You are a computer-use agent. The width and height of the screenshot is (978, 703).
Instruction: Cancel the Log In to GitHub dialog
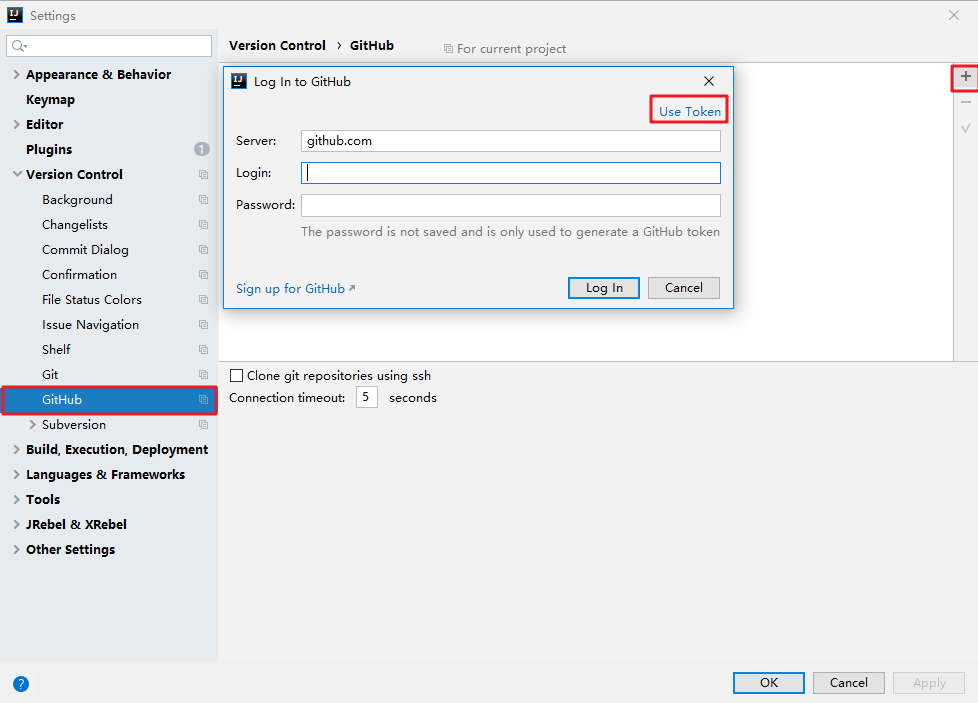[684, 288]
